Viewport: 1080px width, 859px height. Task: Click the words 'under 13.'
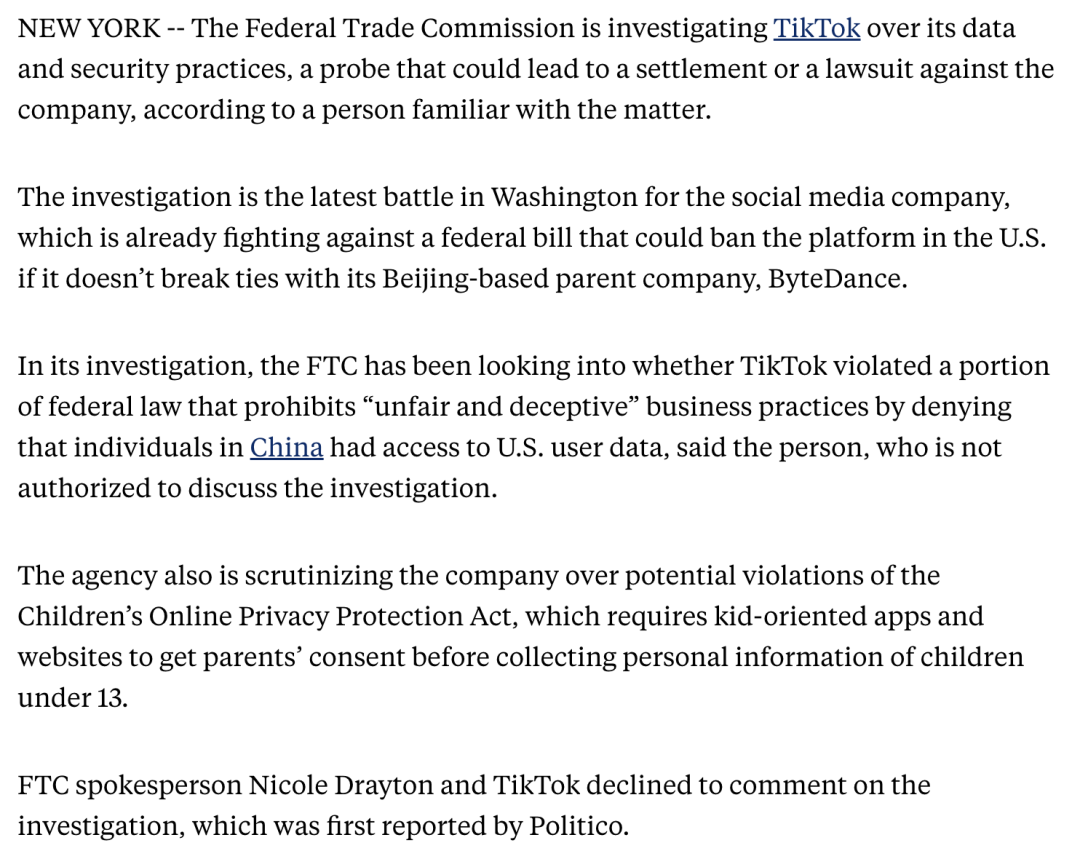[x=72, y=698]
